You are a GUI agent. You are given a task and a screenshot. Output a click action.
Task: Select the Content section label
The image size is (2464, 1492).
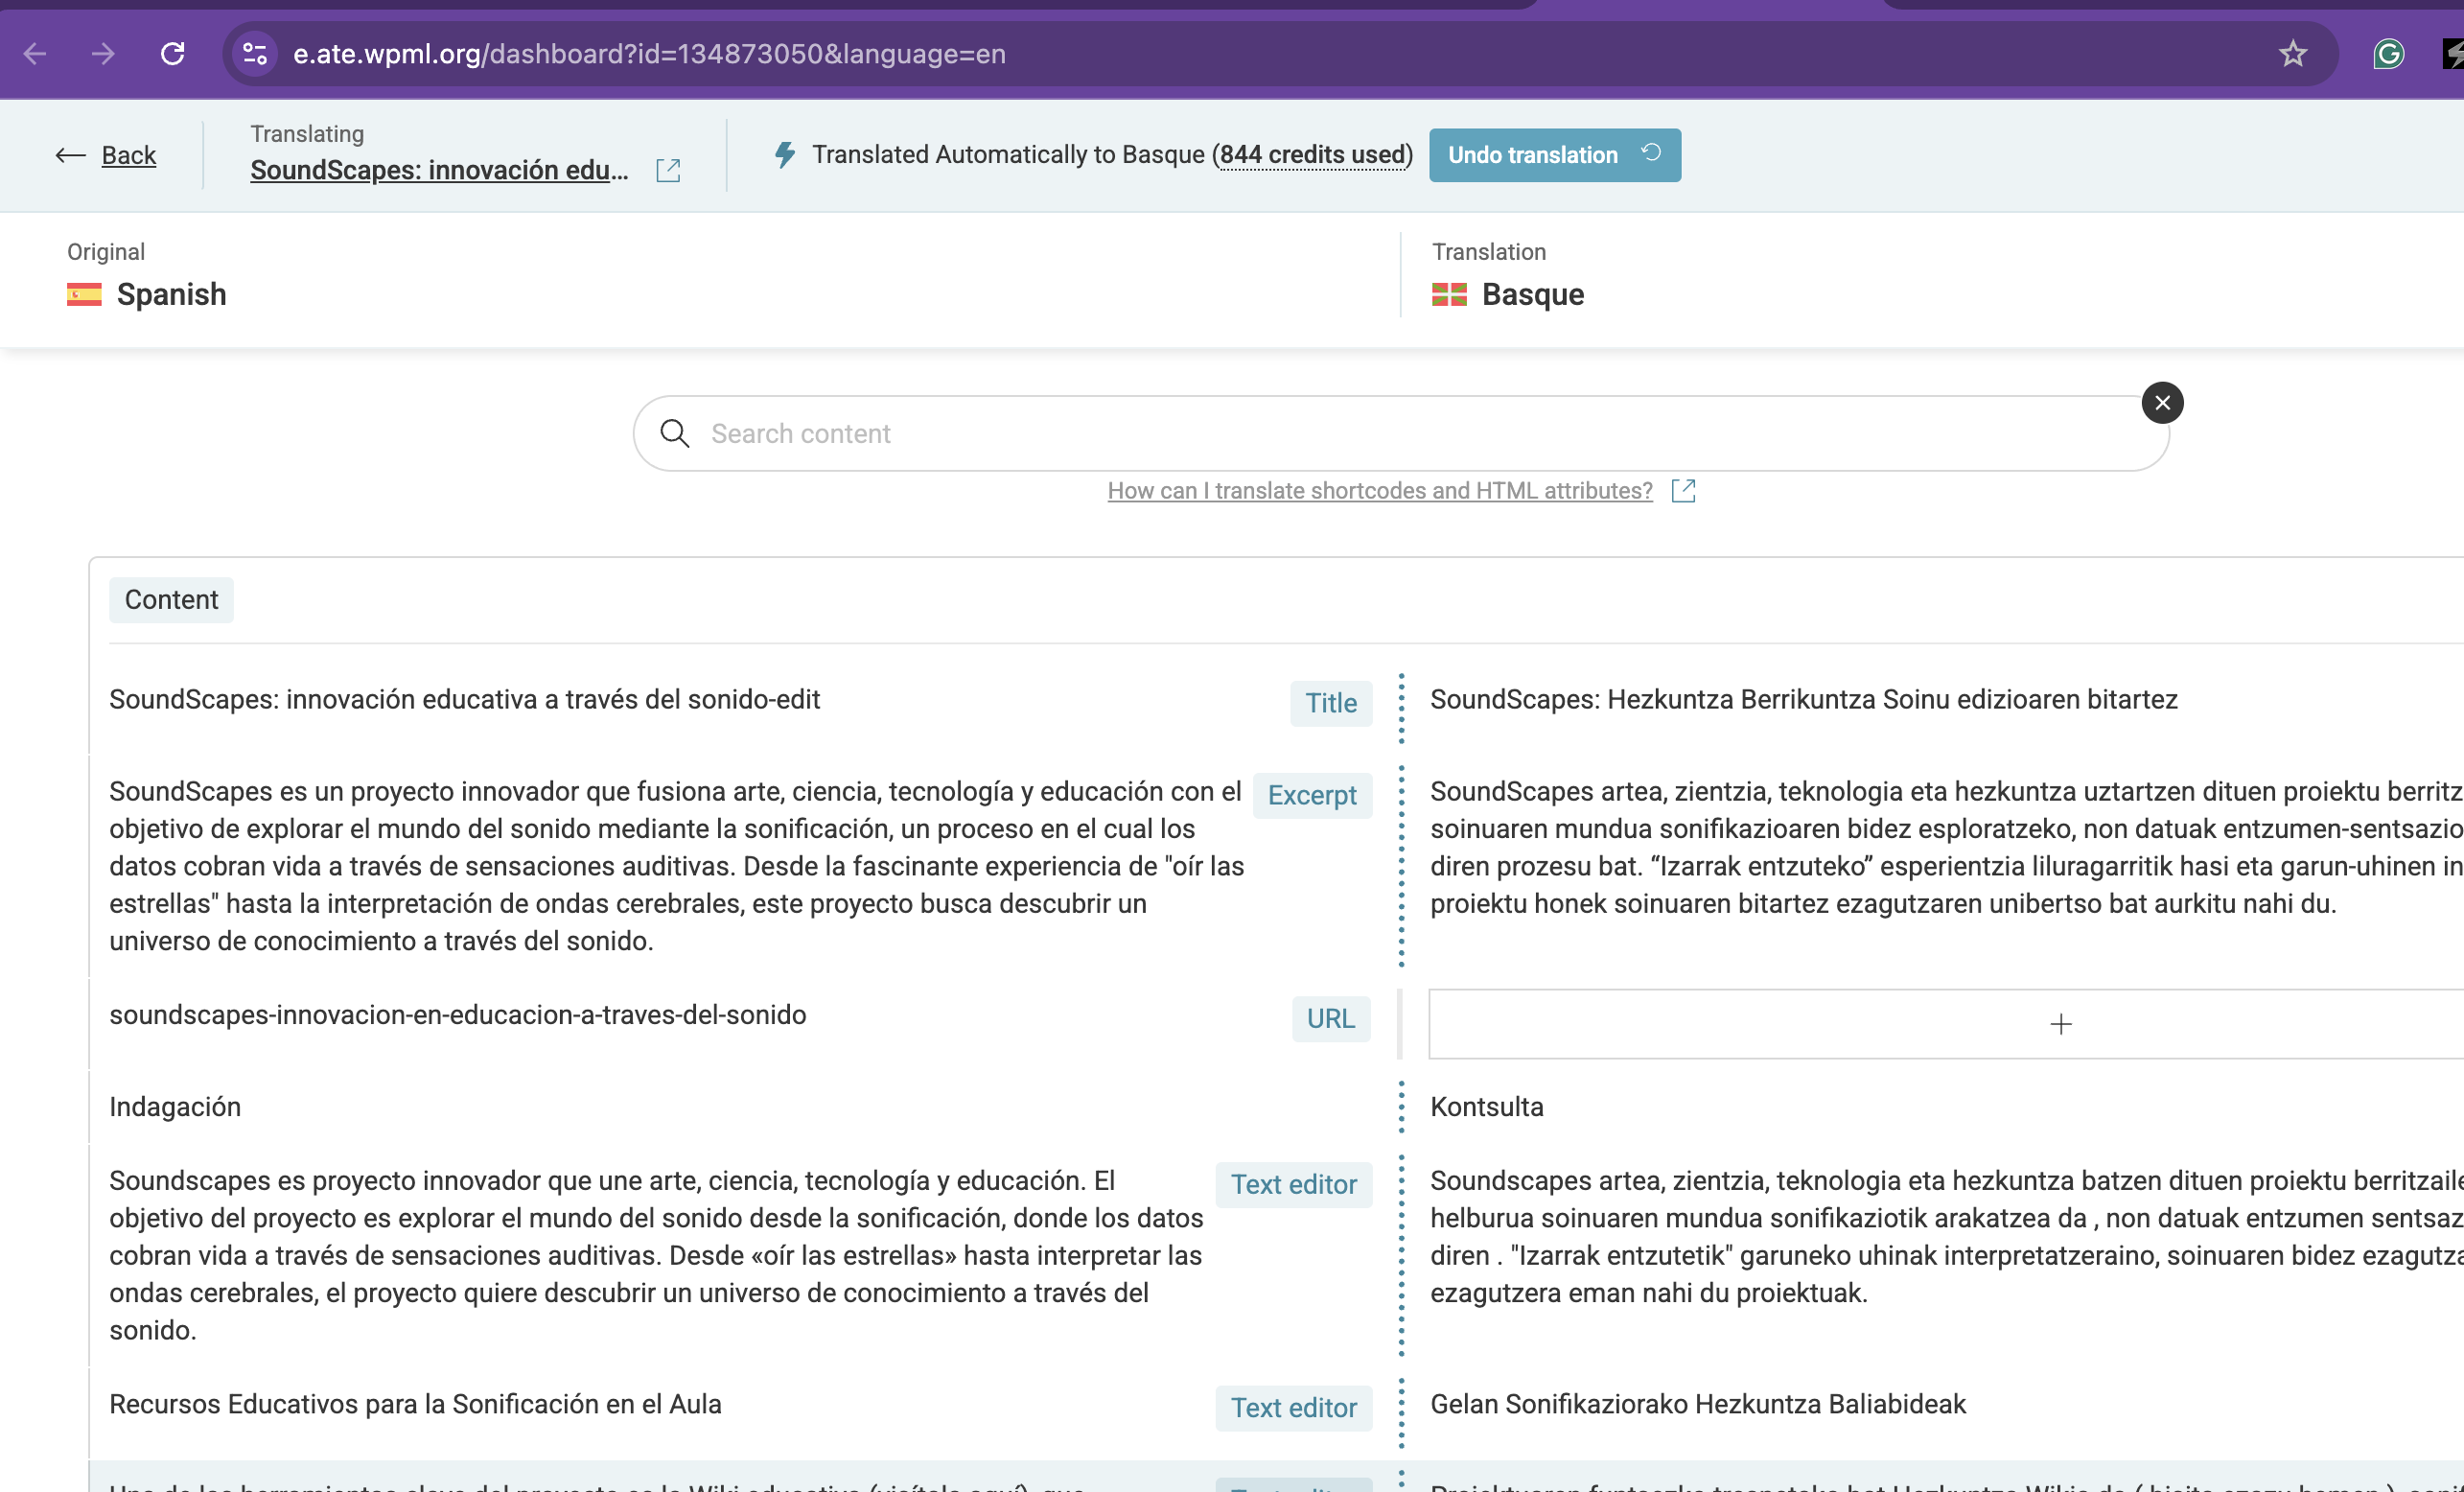[x=171, y=600]
